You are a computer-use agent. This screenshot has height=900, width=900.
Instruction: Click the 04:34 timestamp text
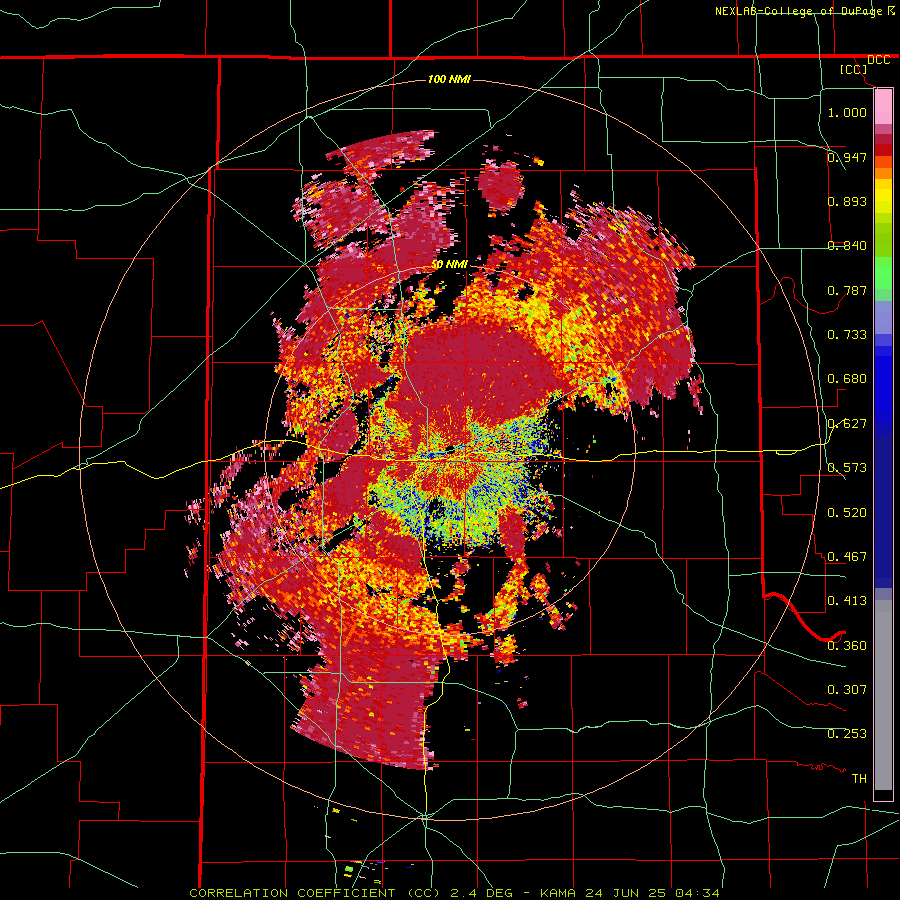(x=697, y=893)
